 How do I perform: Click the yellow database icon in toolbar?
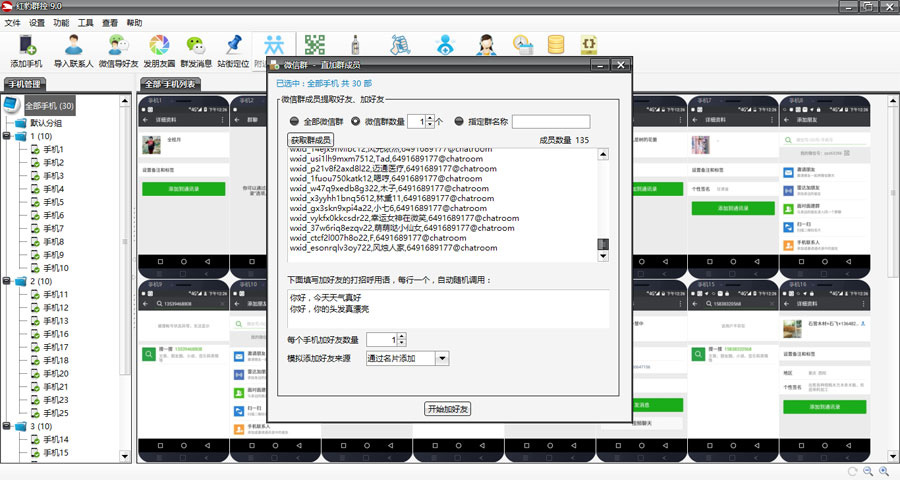556,45
